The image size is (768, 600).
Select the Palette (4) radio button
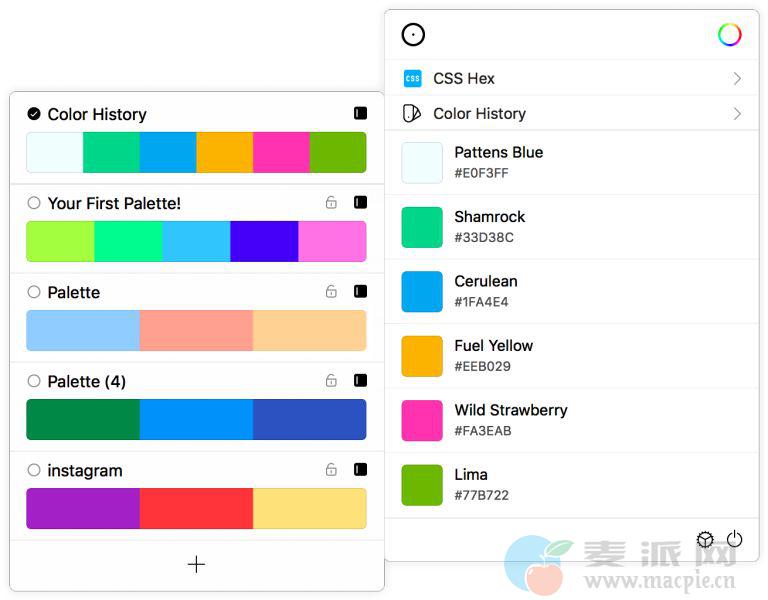click(34, 381)
